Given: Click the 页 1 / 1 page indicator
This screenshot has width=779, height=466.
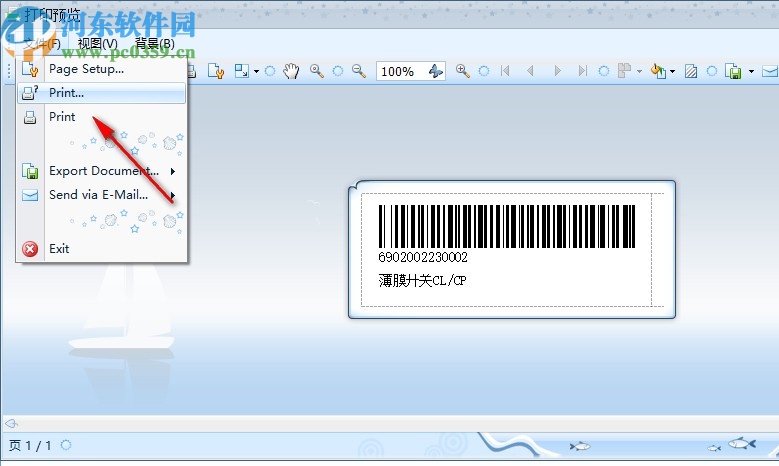Looking at the screenshot, I should point(30,445).
